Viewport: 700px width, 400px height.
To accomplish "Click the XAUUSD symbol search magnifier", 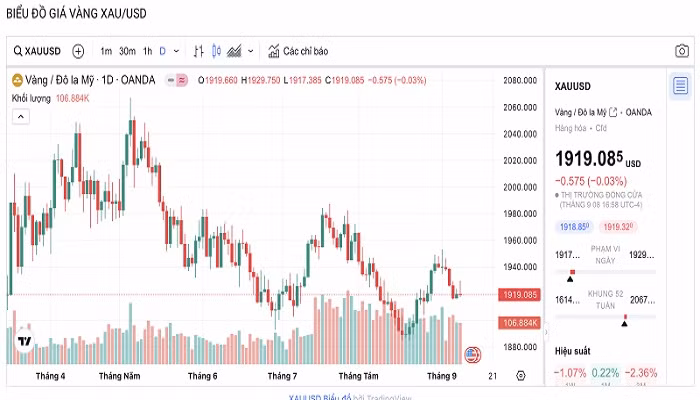I will [x=18, y=51].
